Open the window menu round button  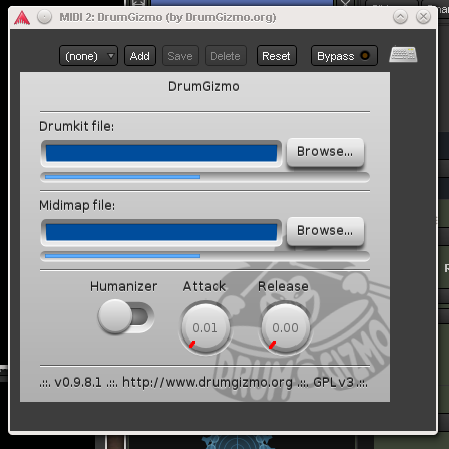tap(44, 17)
